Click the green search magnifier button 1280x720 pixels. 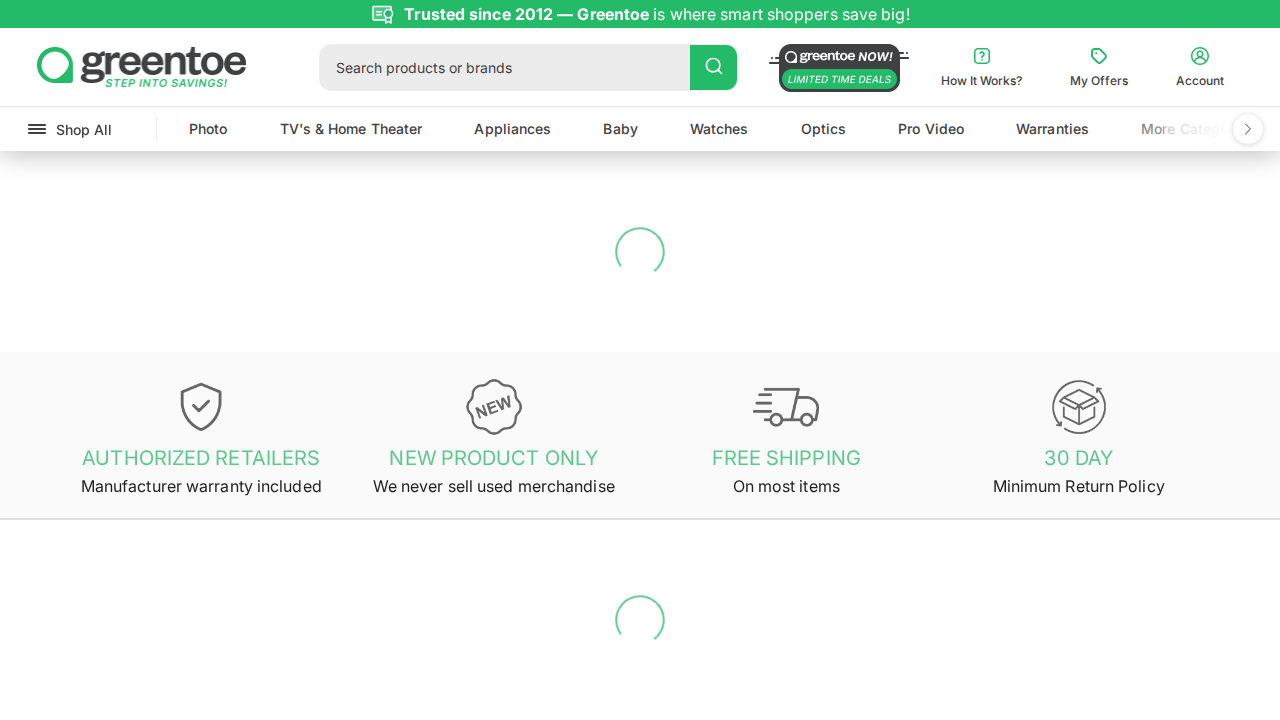[x=713, y=67]
